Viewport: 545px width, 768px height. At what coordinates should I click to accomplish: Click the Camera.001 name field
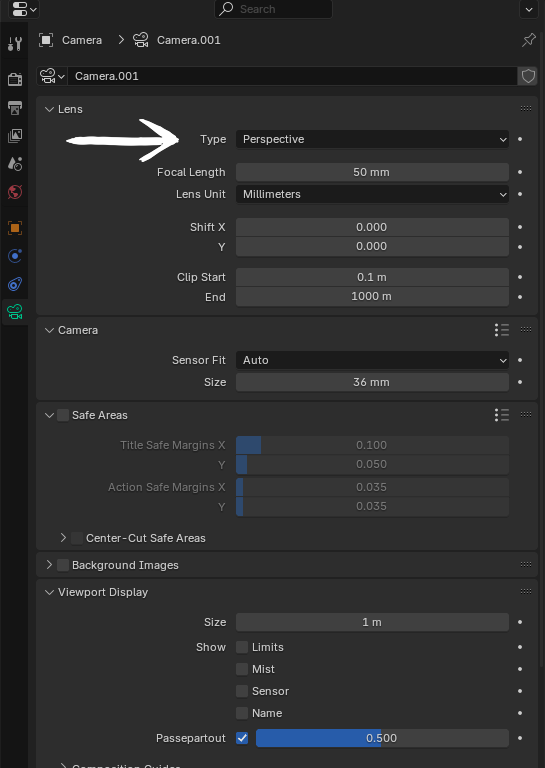pyautogui.click(x=292, y=76)
